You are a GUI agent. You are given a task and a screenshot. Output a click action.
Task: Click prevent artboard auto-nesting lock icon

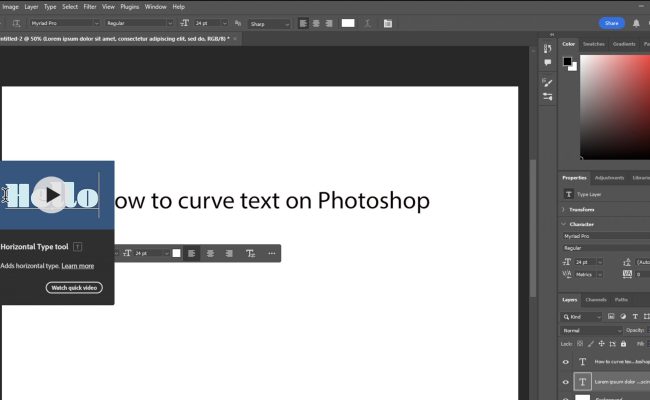(613, 344)
